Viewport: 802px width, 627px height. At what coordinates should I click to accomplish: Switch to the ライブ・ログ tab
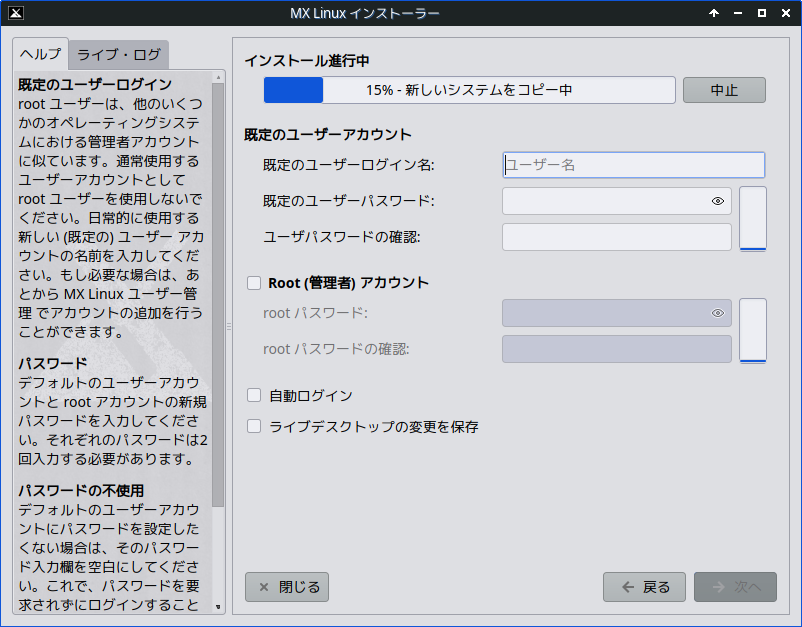click(119, 54)
